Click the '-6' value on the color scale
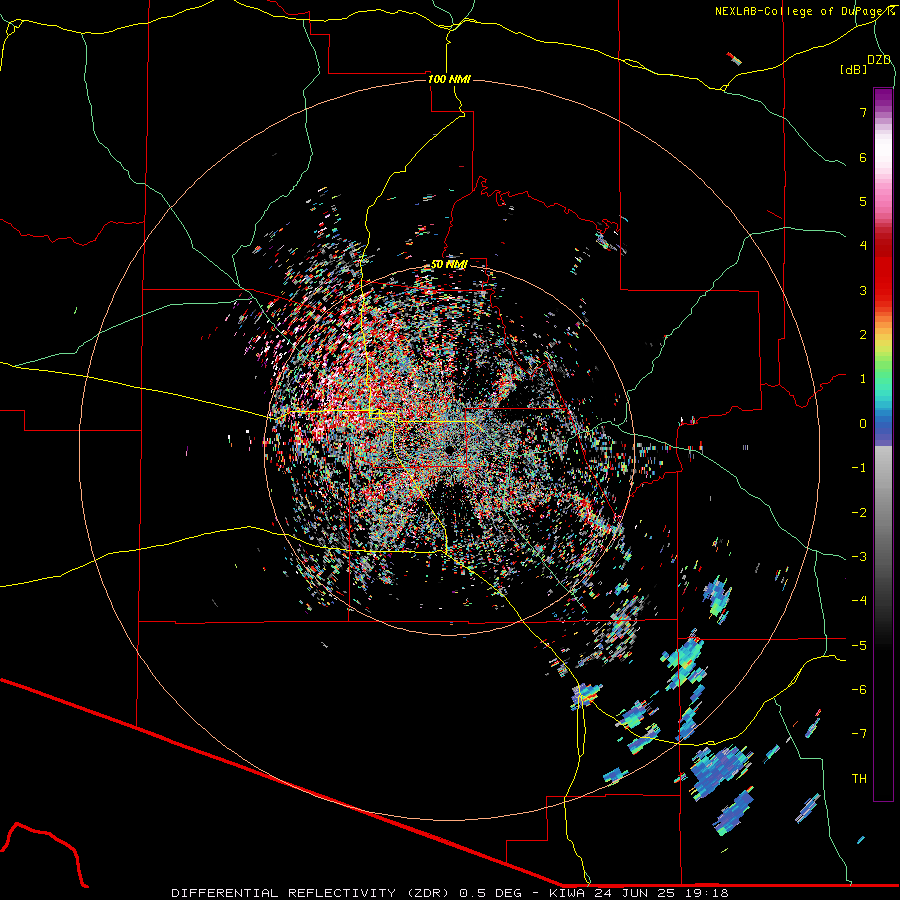The image size is (900, 900). click(x=859, y=690)
